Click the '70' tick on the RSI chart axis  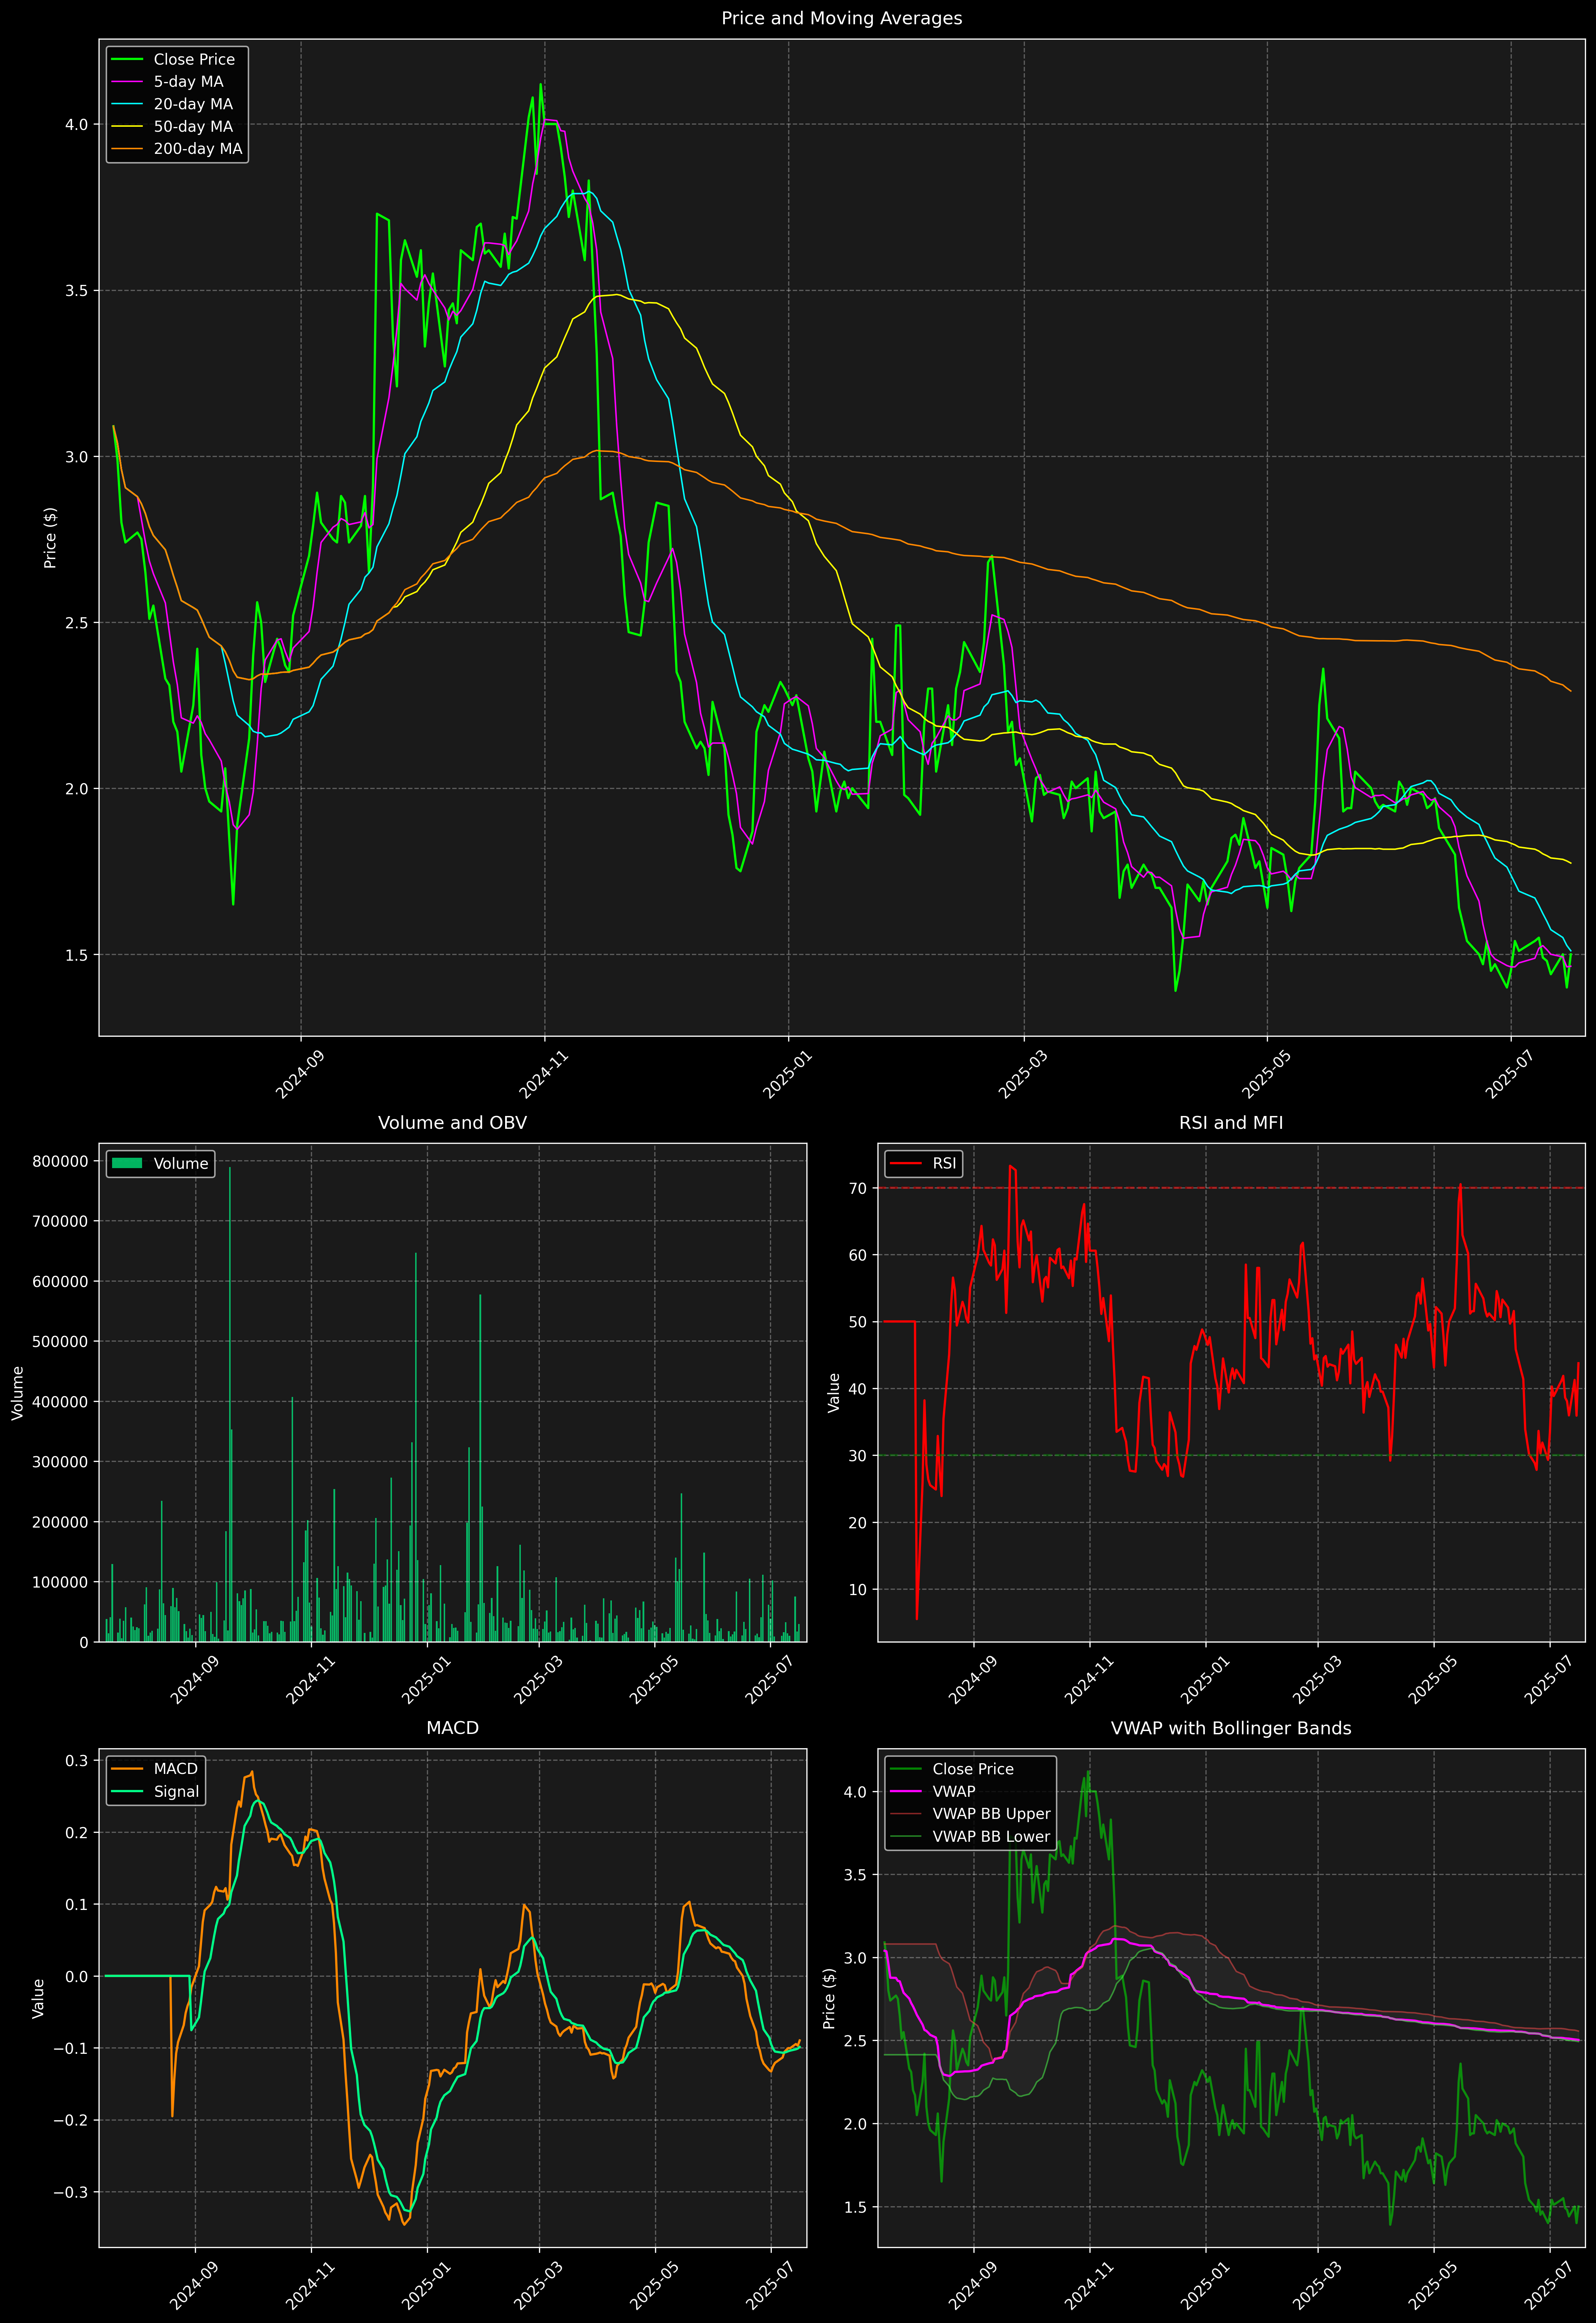[x=859, y=1188]
